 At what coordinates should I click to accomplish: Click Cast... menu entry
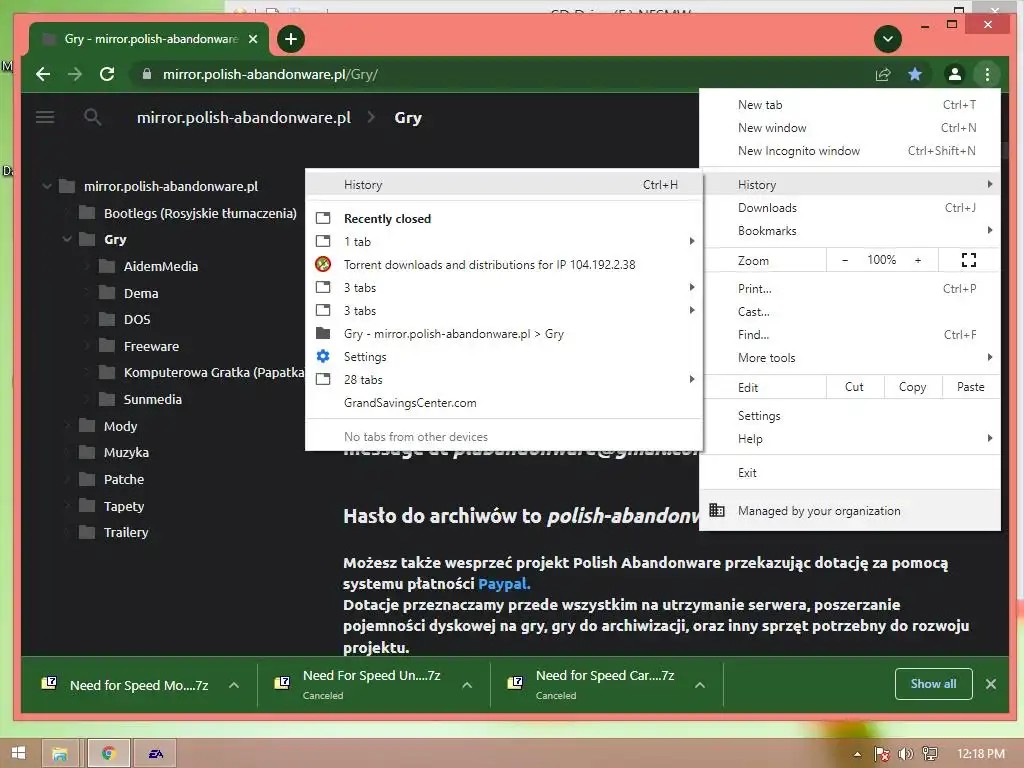[850, 312]
